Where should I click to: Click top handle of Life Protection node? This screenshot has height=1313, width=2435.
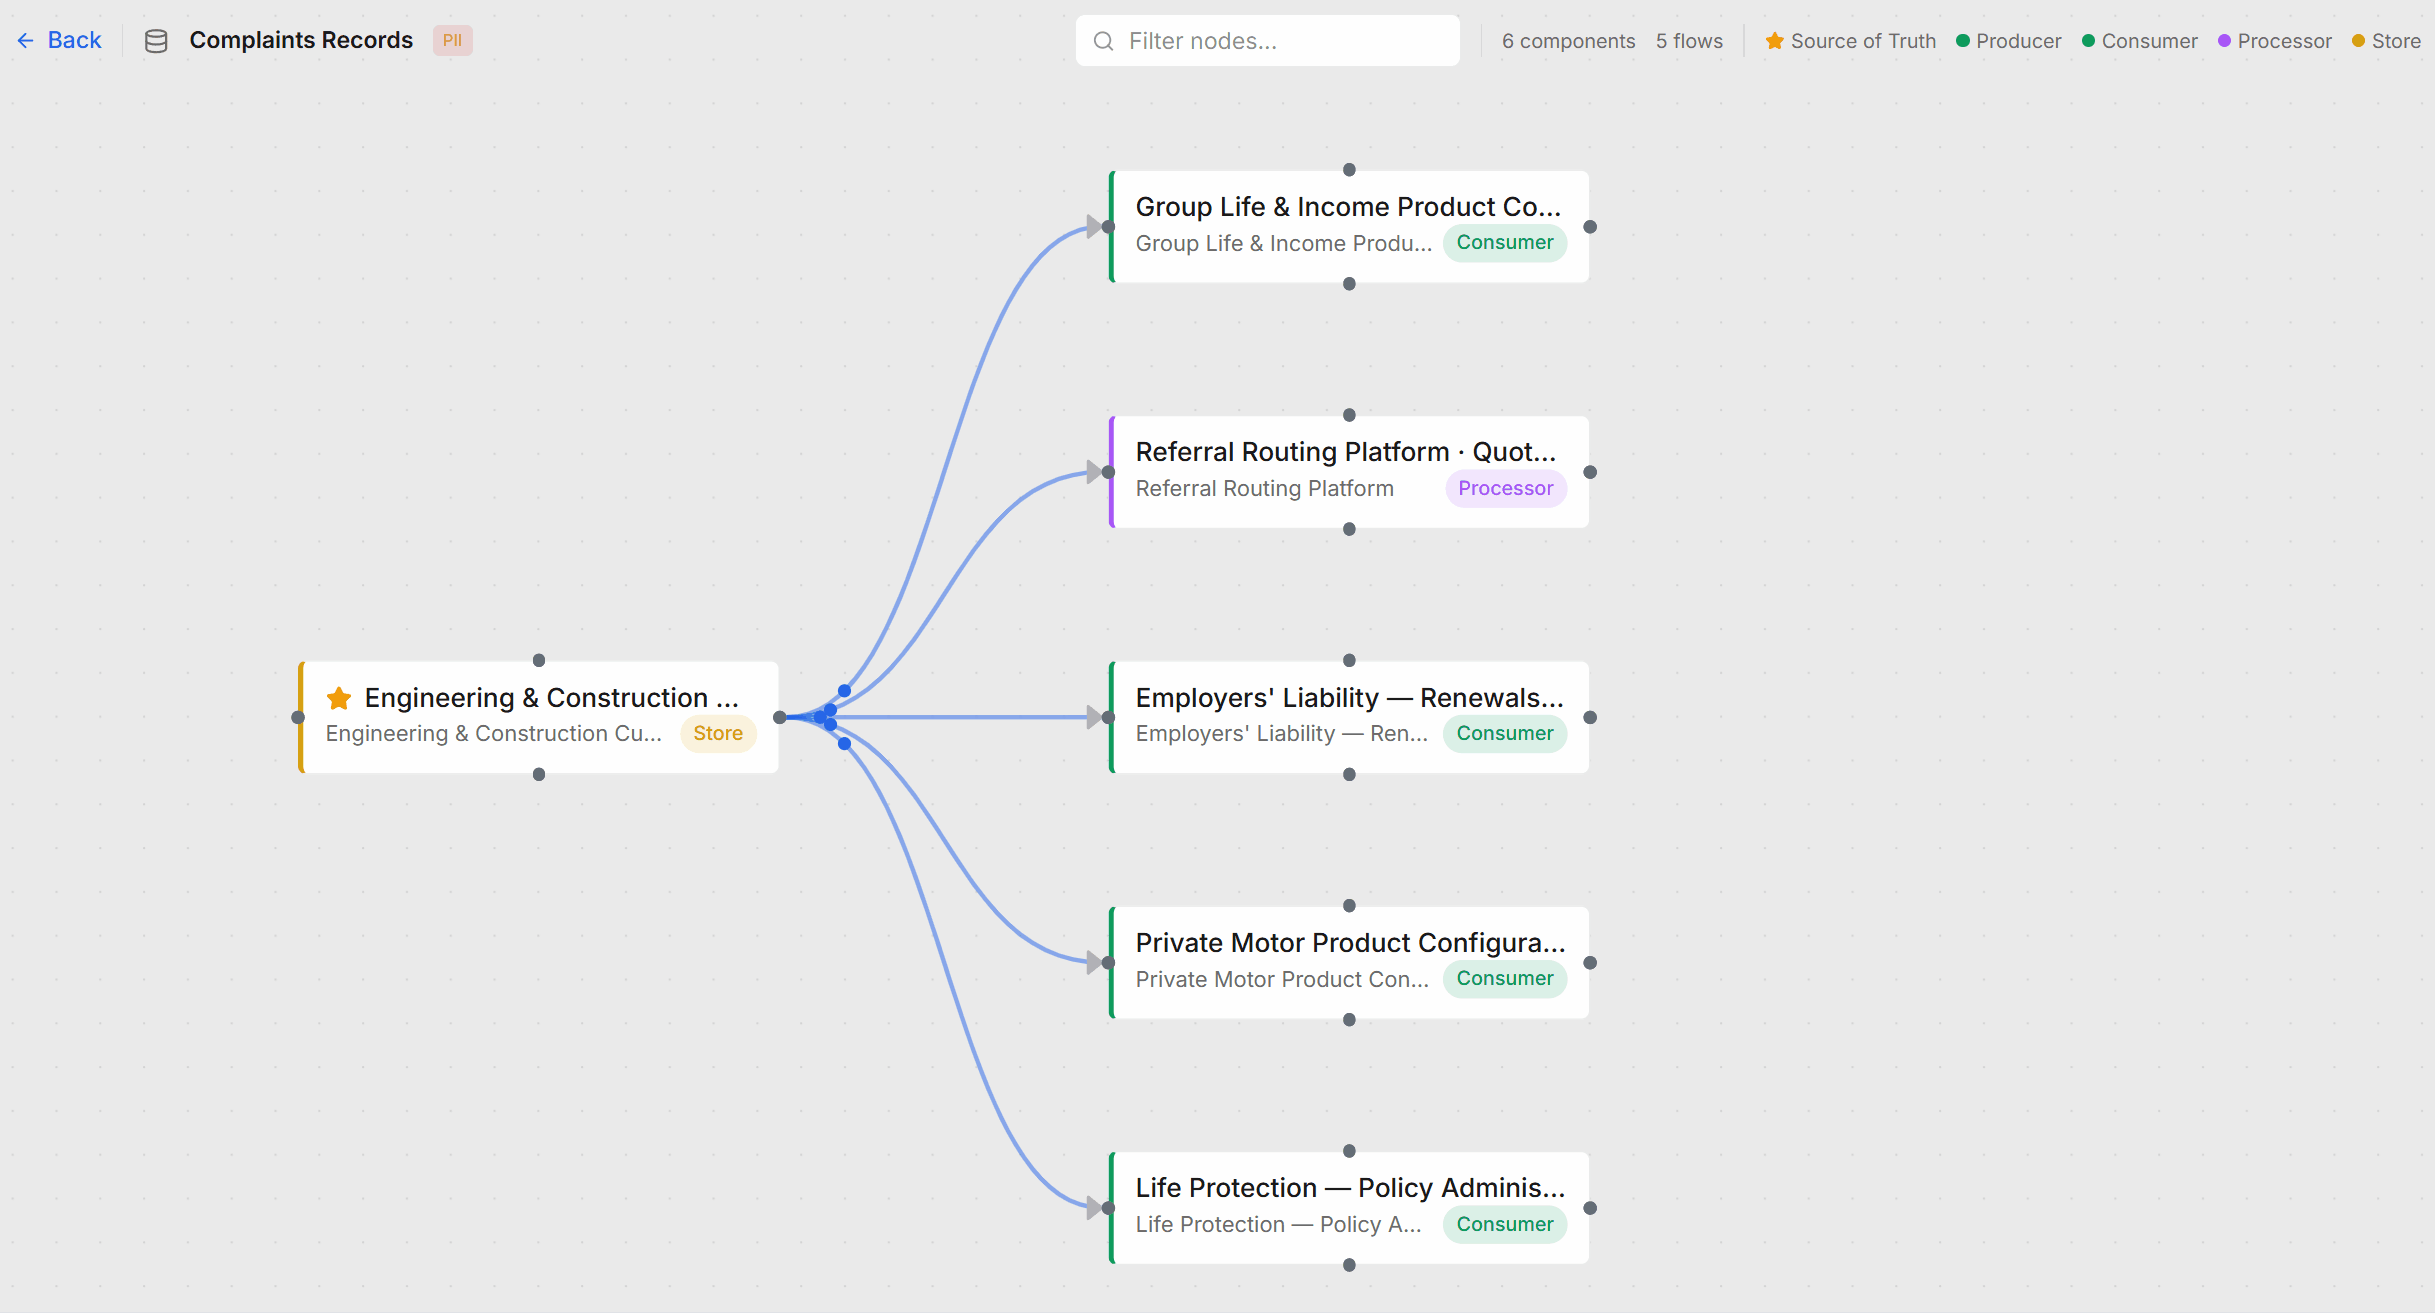pyautogui.click(x=1349, y=1151)
